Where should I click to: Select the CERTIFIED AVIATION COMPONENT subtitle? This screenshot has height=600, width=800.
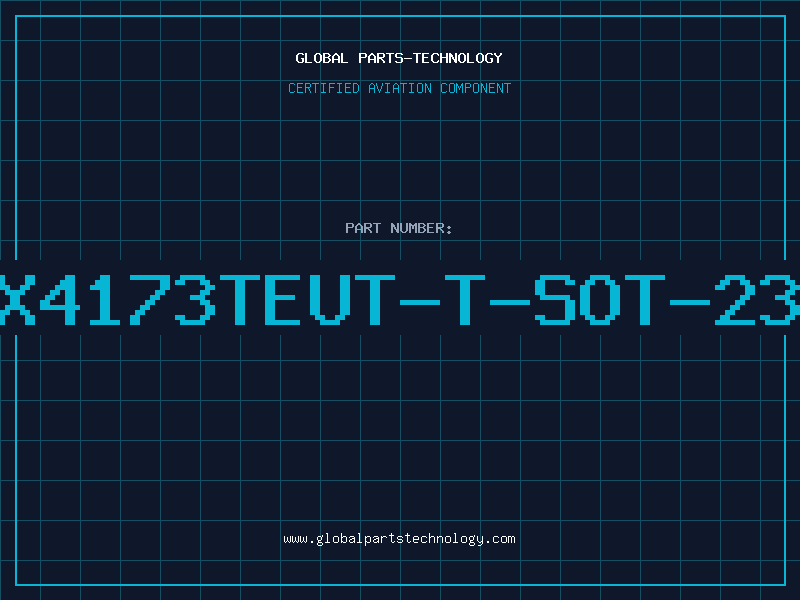tap(399, 88)
